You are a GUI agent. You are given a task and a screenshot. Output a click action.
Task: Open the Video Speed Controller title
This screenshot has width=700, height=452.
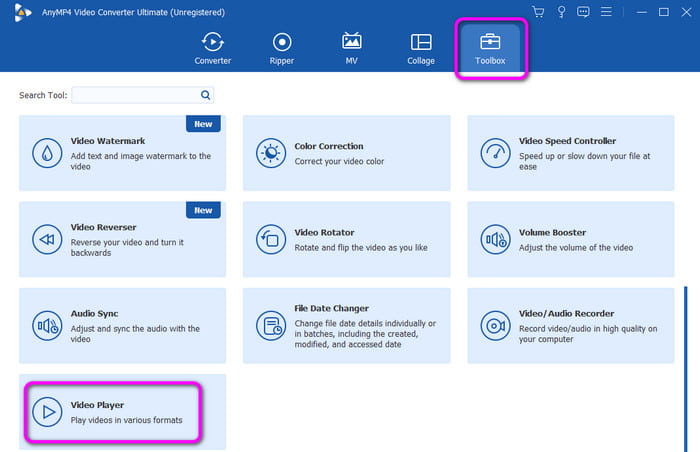(x=567, y=141)
